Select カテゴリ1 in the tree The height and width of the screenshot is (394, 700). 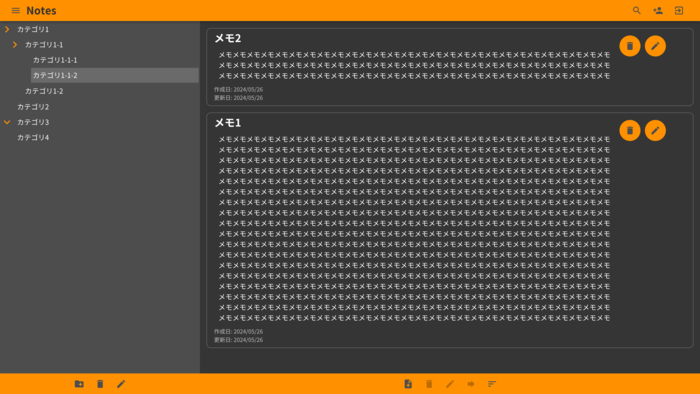33,29
